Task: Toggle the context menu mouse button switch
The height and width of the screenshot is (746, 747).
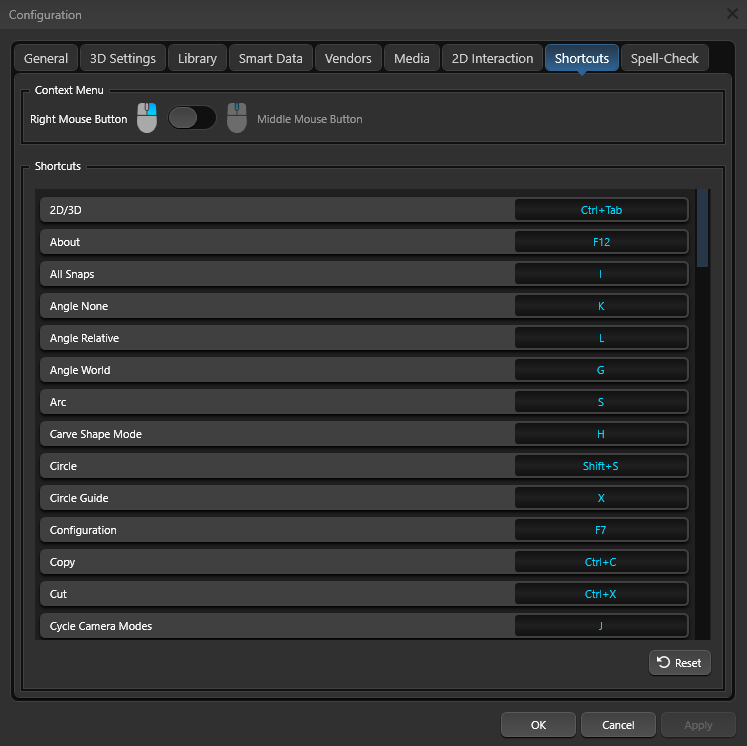Action: tap(192, 118)
